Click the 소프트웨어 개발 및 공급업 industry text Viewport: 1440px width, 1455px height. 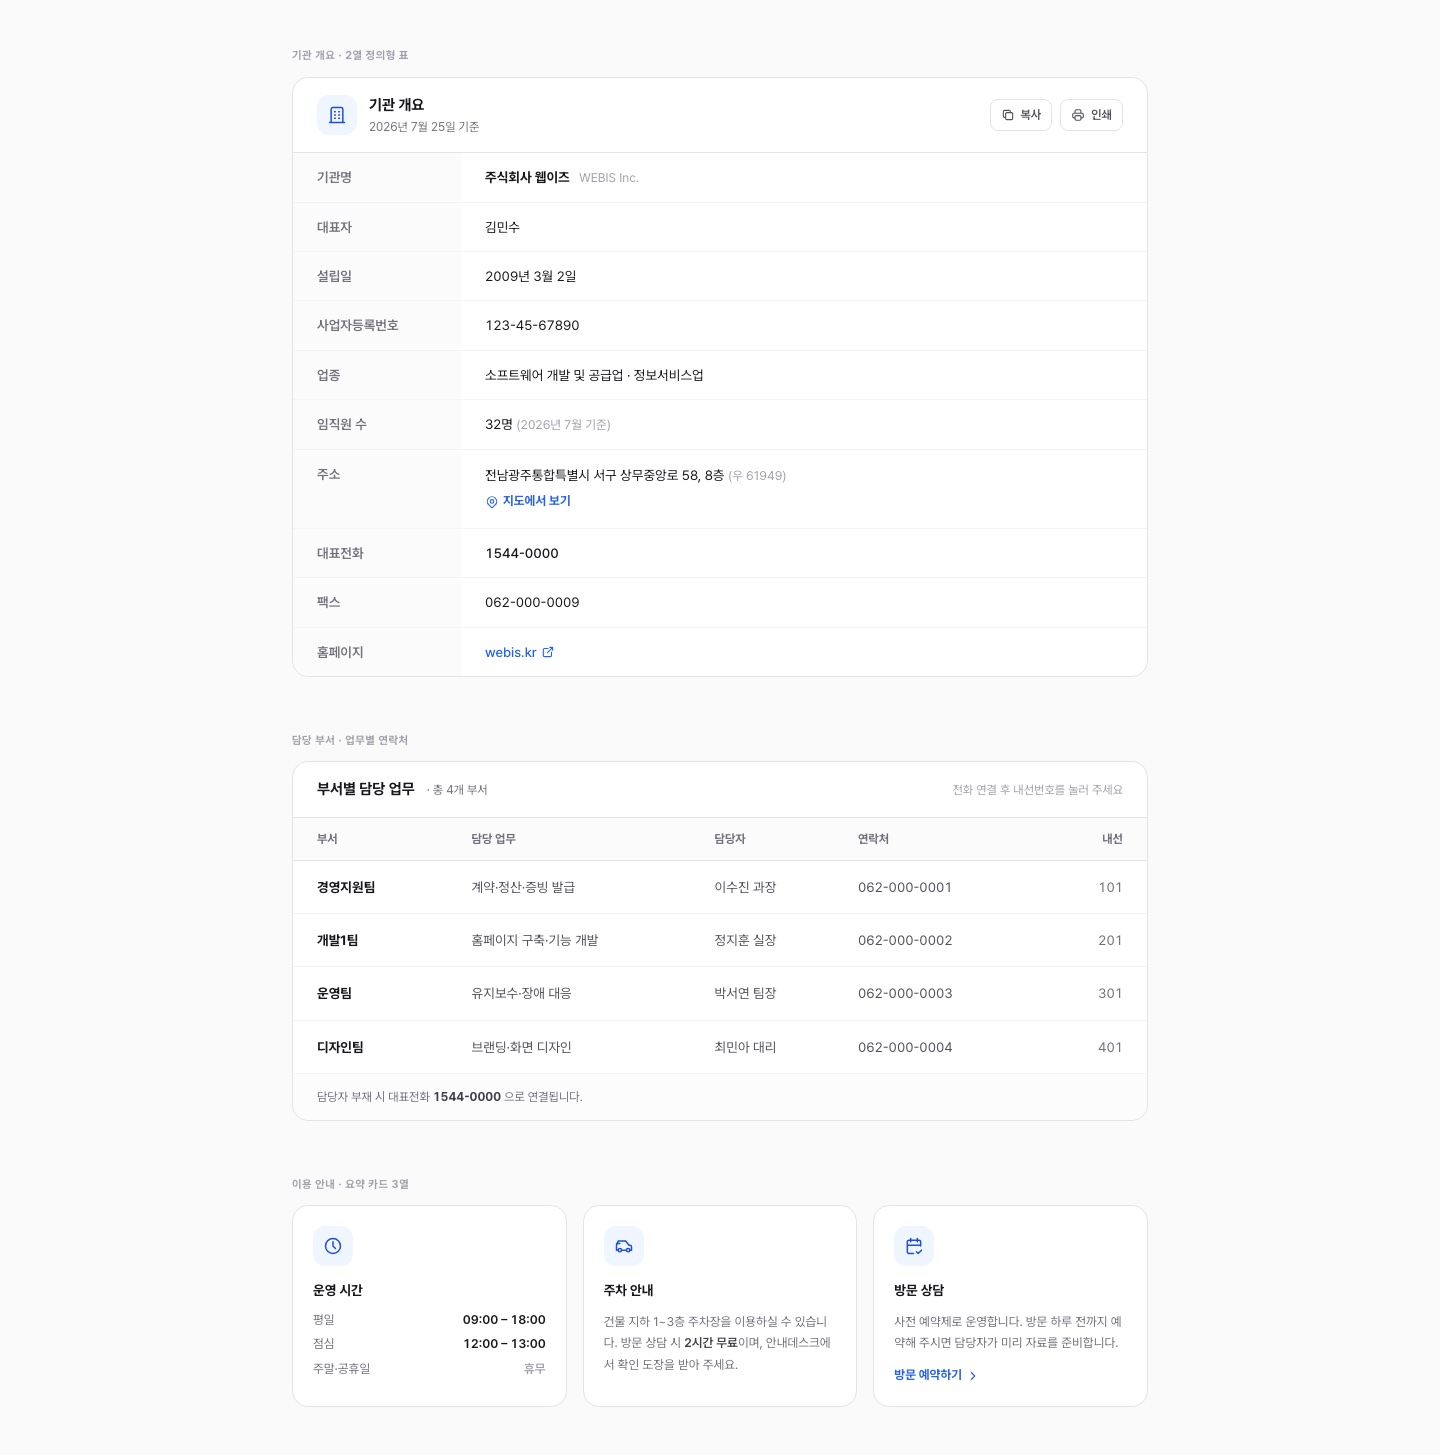[x=554, y=375]
